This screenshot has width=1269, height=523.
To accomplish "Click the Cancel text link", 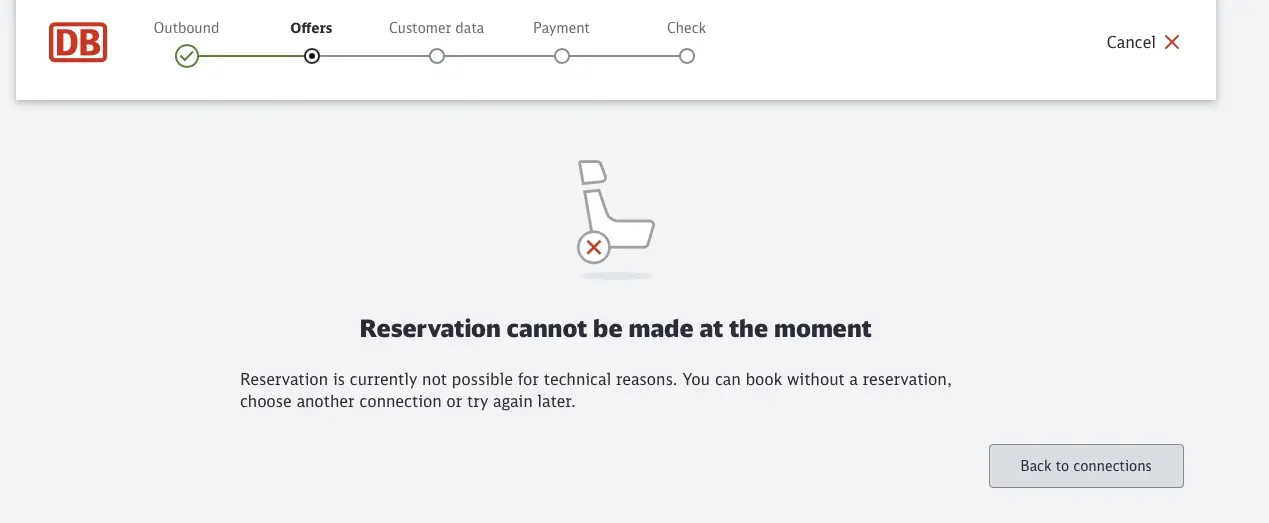I will click(x=1130, y=42).
